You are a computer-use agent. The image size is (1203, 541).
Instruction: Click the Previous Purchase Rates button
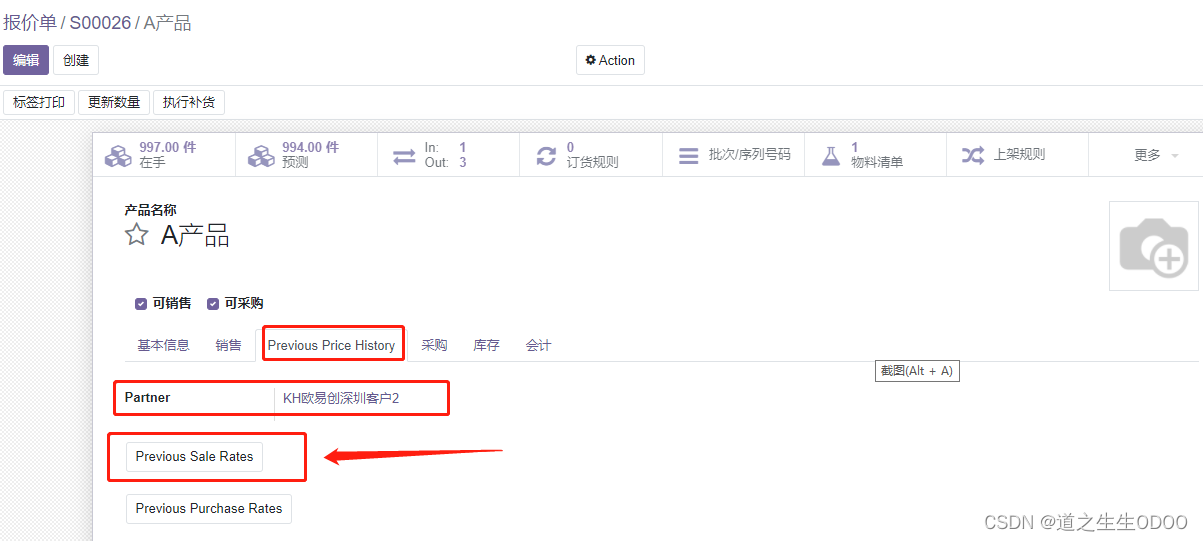(x=209, y=508)
